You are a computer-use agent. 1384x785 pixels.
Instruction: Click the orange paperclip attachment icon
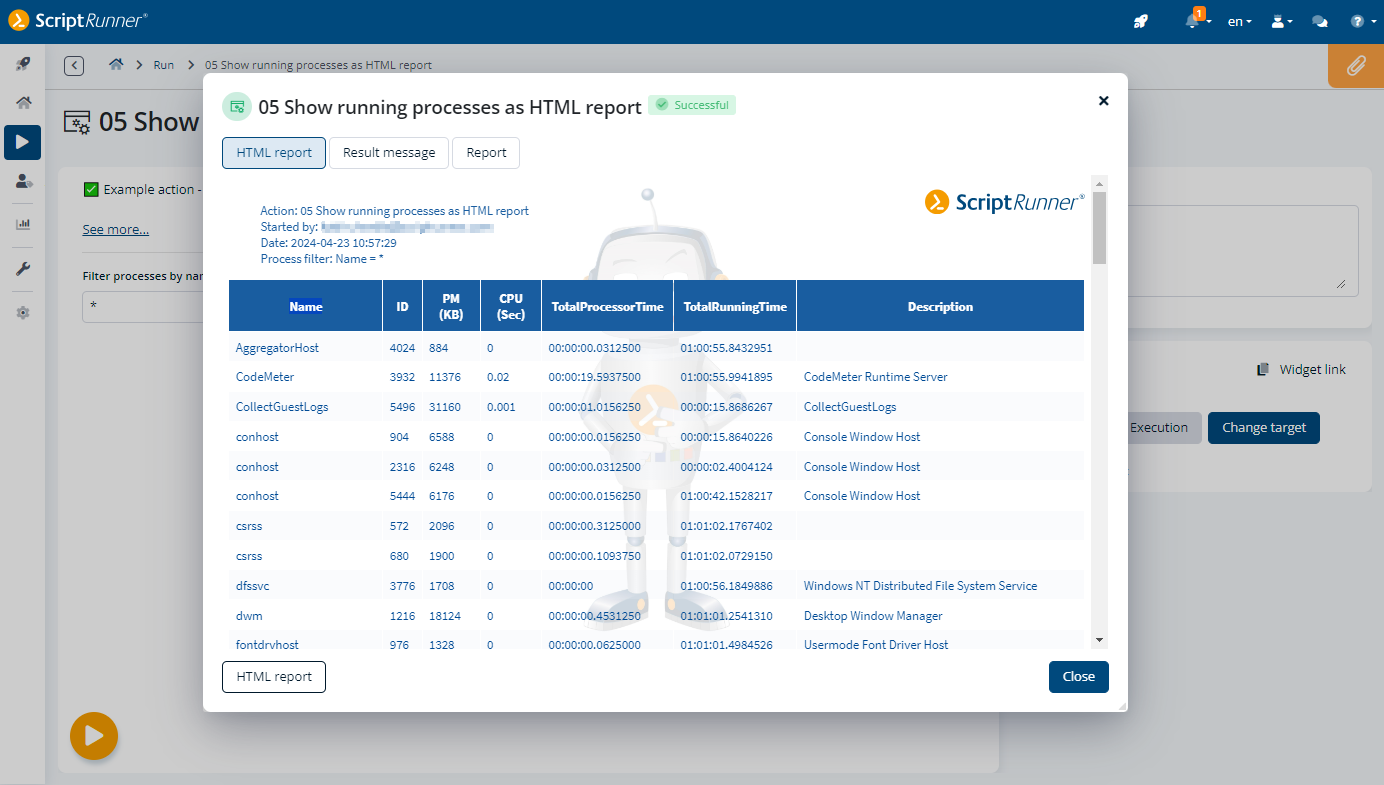point(1355,66)
